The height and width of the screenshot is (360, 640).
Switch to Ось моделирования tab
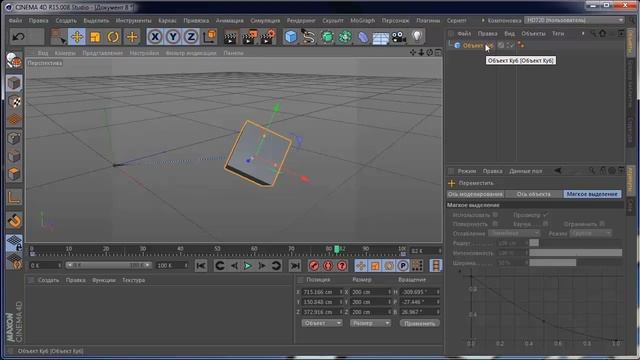[475, 194]
